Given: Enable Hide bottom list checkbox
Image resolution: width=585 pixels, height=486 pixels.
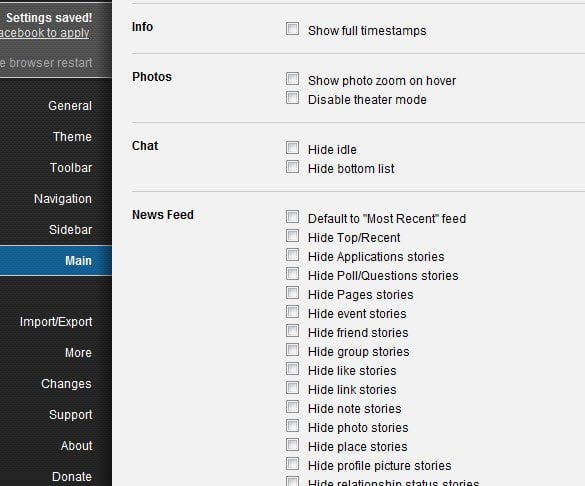Looking at the screenshot, I should click(292, 167).
